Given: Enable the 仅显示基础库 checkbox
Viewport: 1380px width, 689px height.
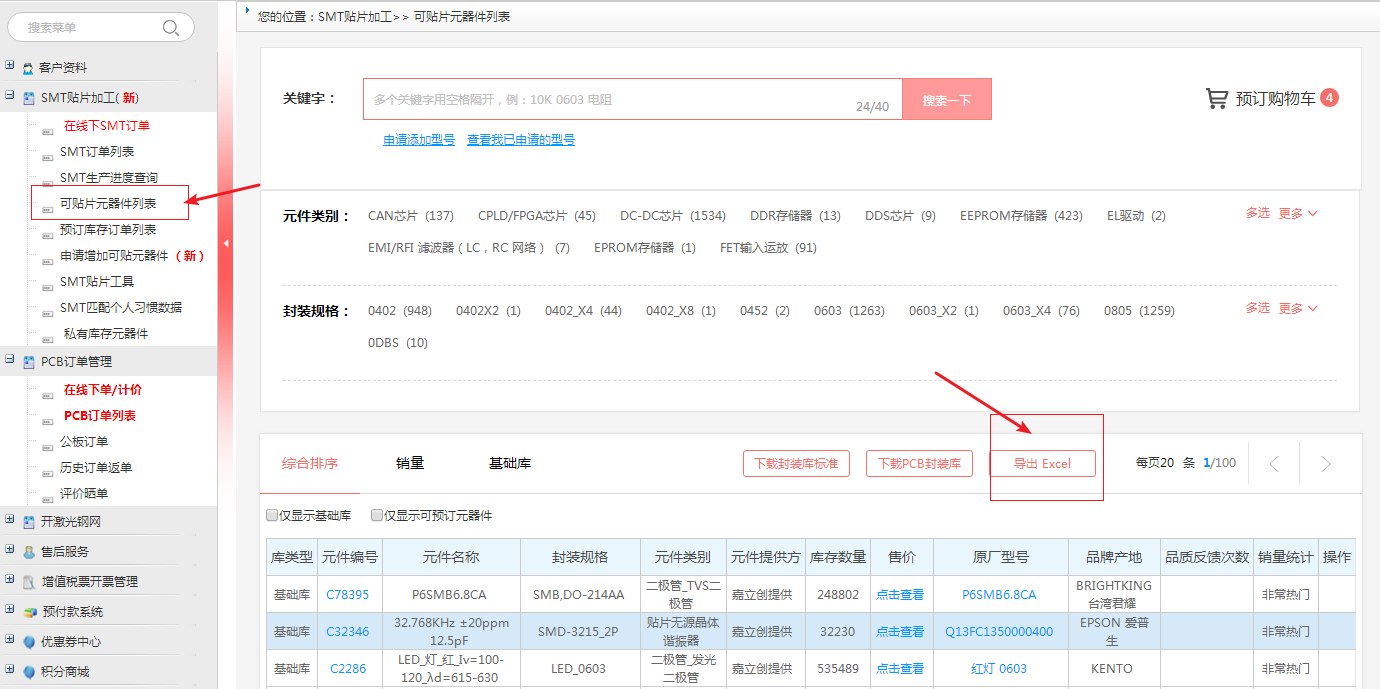Looking at the screenshot, I should [x=272, y=516].
